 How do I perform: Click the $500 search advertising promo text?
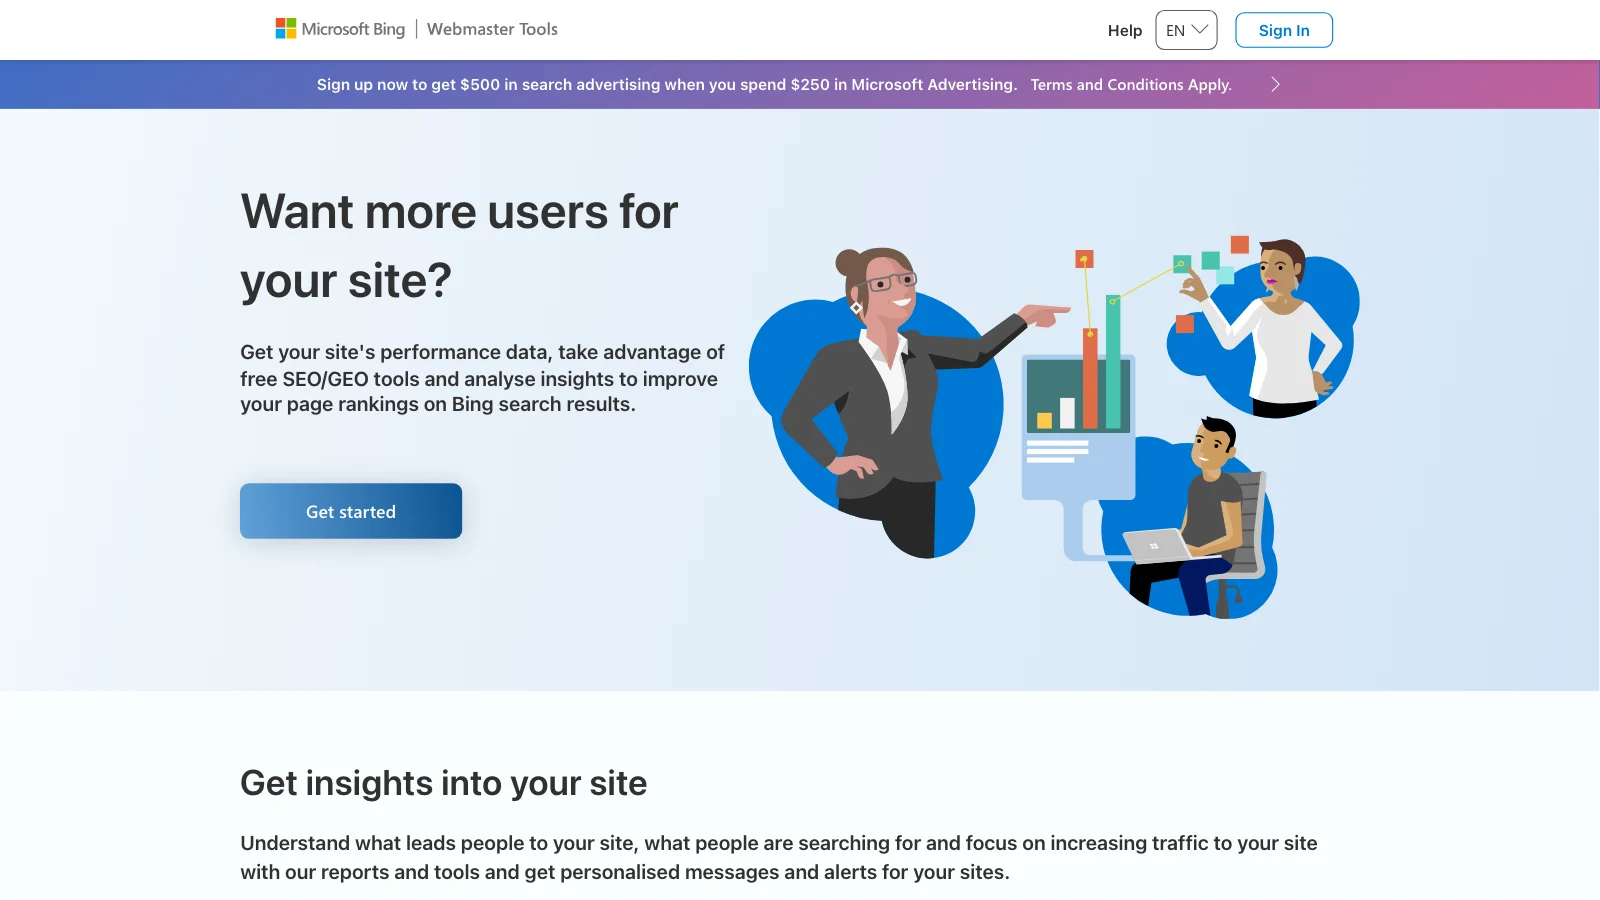(x=666, y=85)
